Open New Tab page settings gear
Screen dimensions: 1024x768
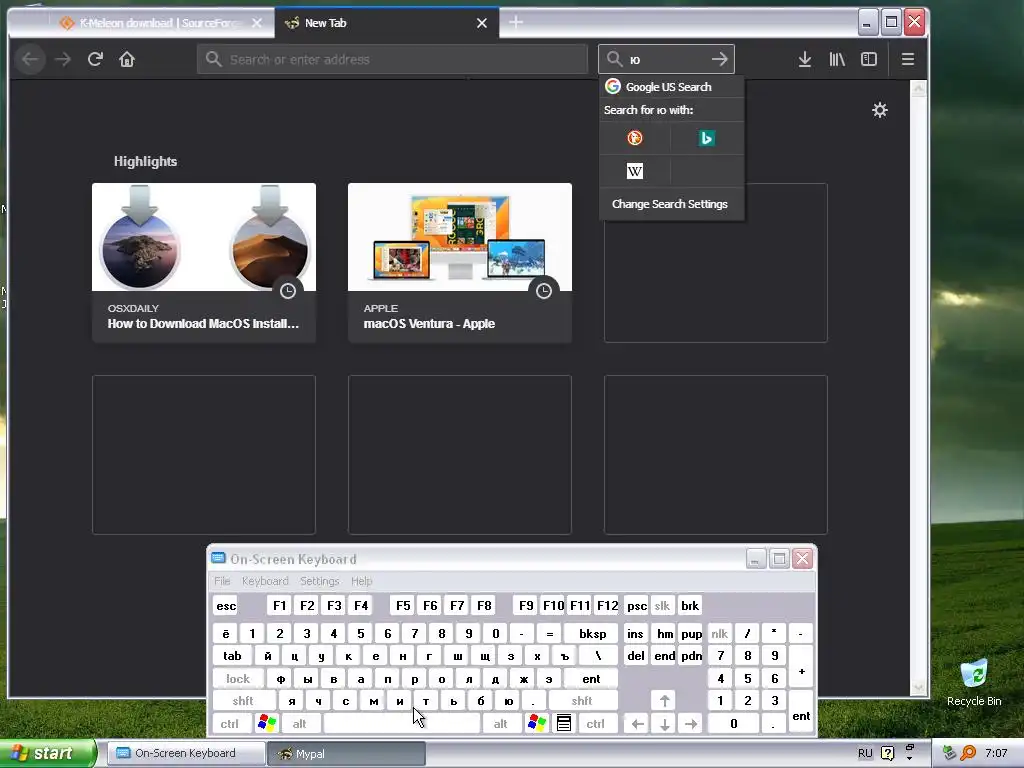coord(880,110)
